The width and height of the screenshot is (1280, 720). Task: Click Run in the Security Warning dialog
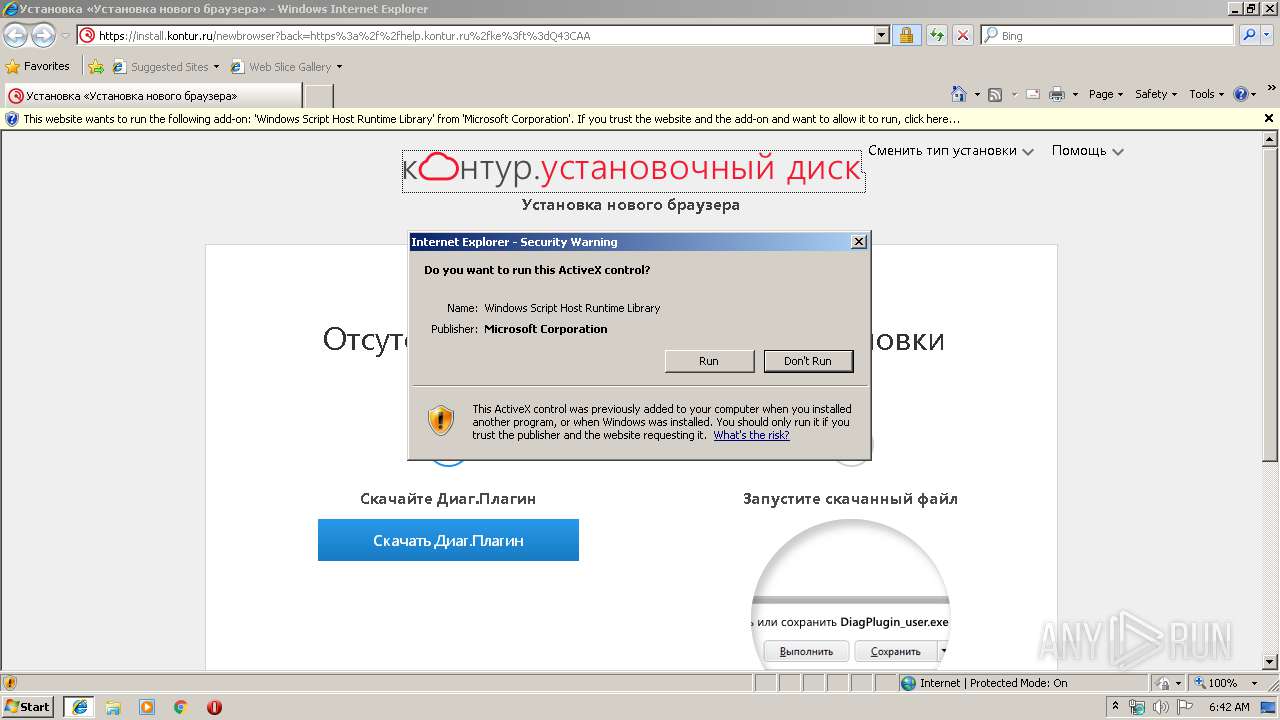709,361
